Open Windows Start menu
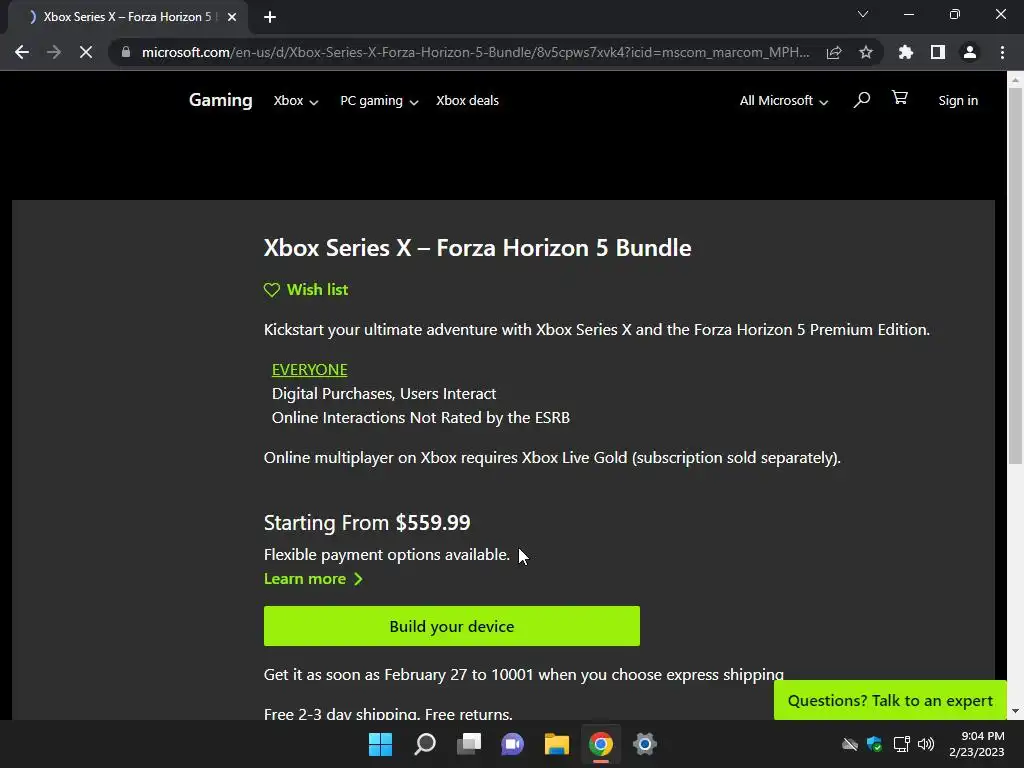 380,744
